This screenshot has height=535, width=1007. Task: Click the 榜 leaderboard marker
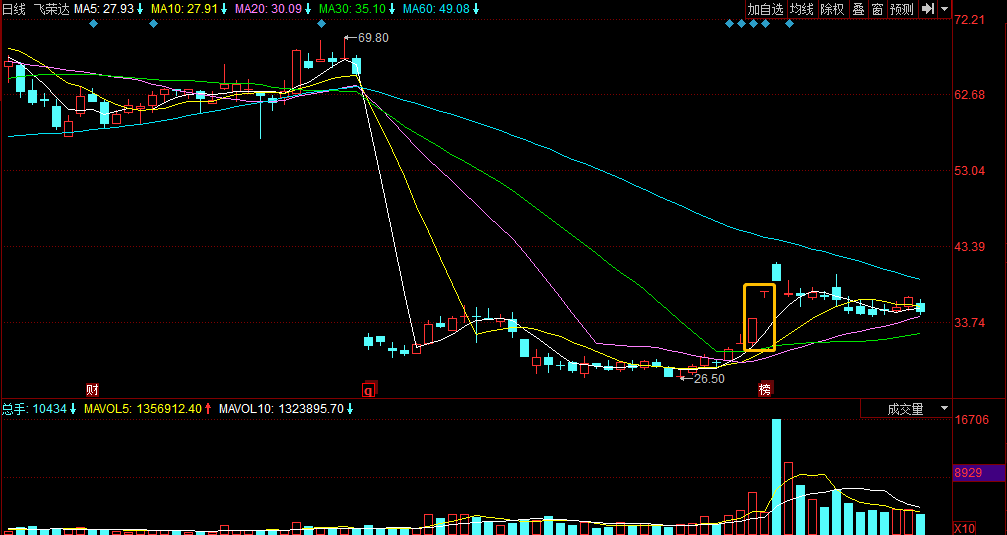(x=764, y=389)
